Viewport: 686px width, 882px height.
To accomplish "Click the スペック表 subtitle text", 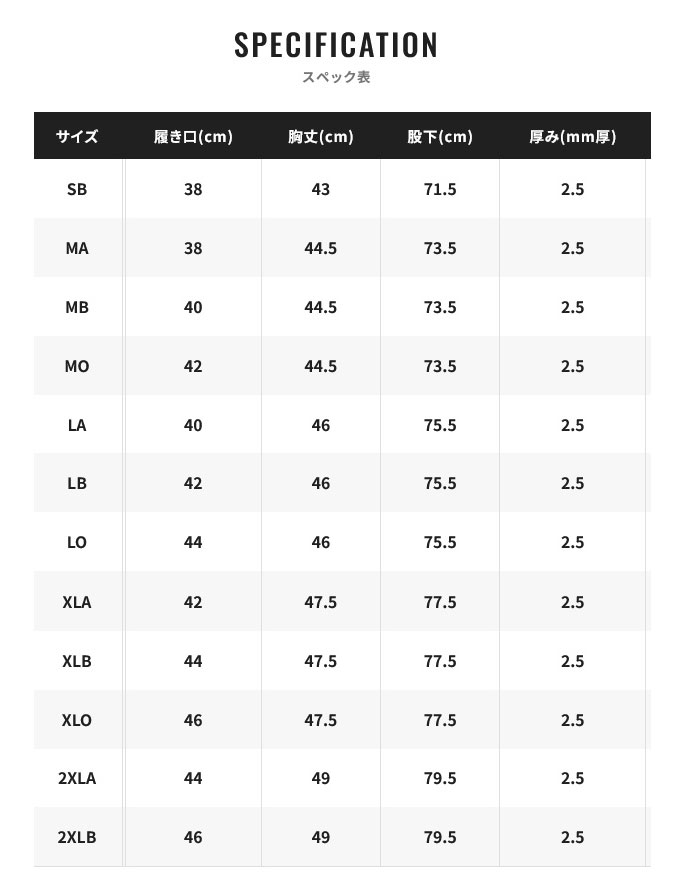I will [336, 77].
